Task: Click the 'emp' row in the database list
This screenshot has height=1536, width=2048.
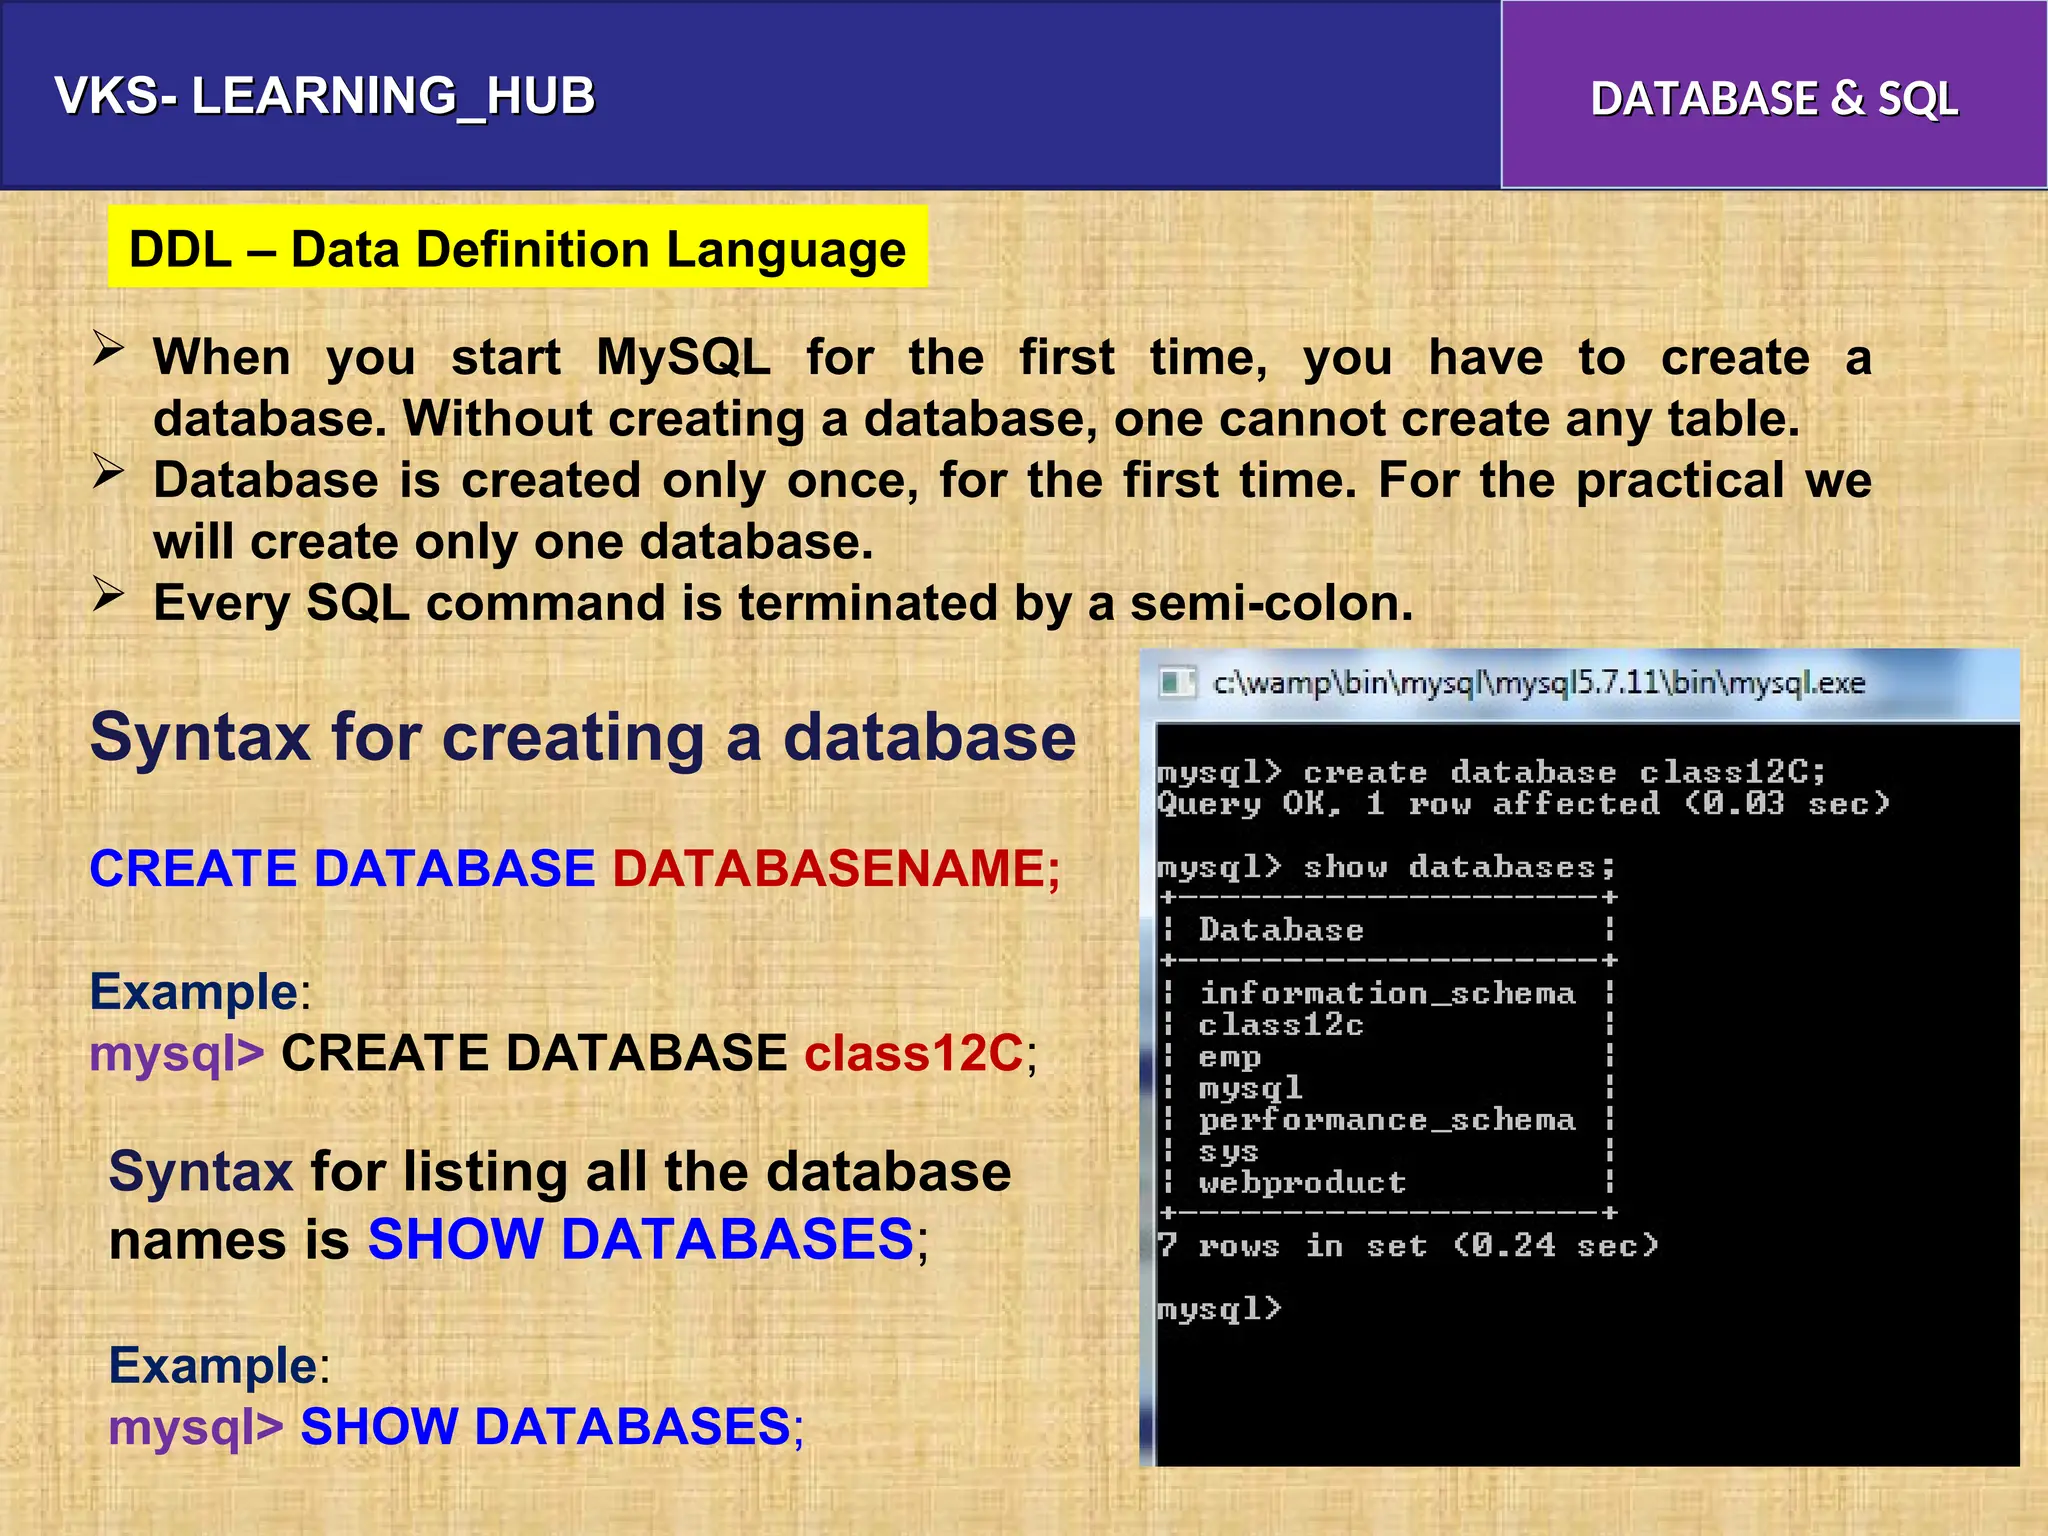Action: click(1230, 1057)
